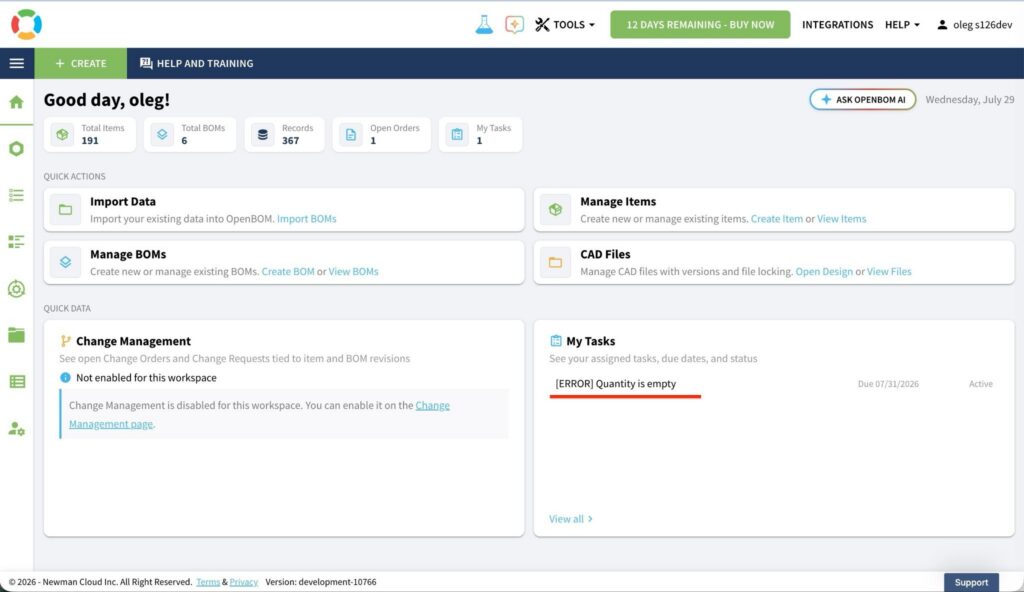
Task: Open the Change Management page link
Action: (x=259, y=414)
